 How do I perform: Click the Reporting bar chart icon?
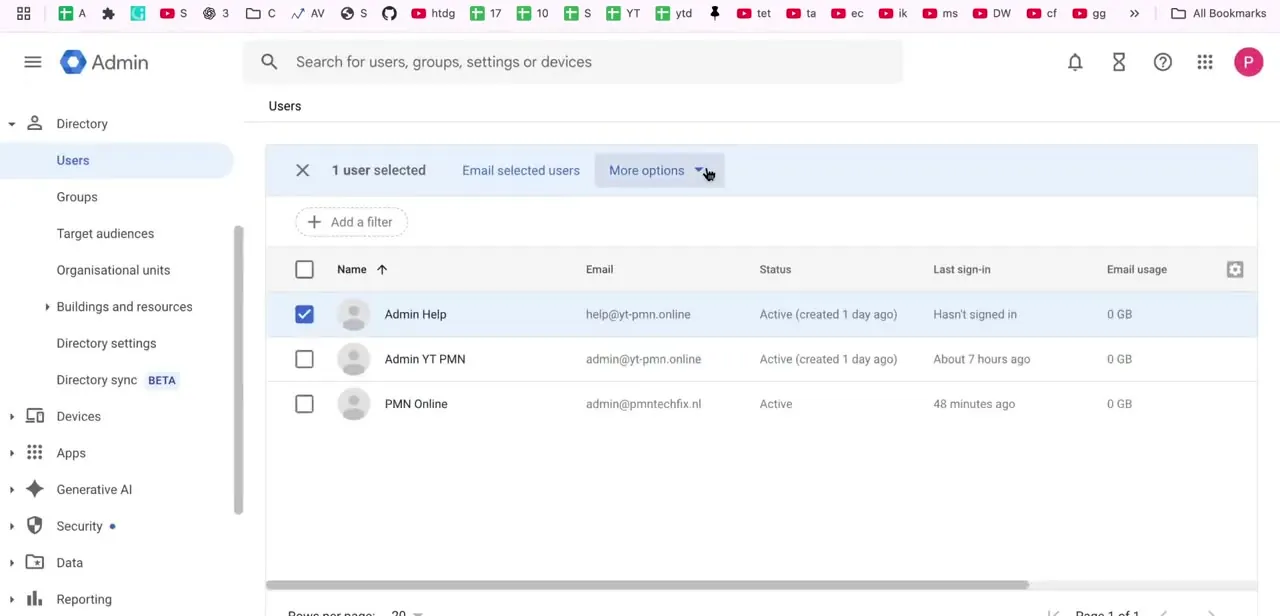35,599
